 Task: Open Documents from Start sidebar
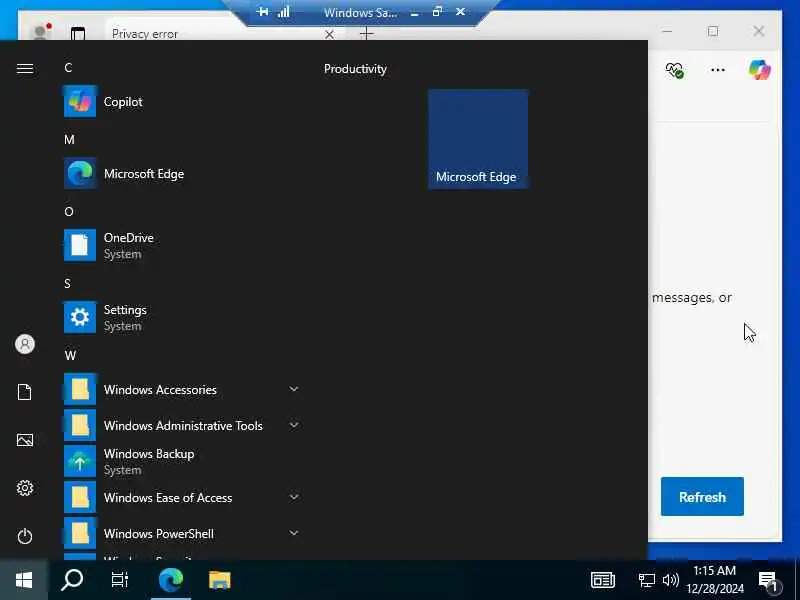(x=24, y=392)
